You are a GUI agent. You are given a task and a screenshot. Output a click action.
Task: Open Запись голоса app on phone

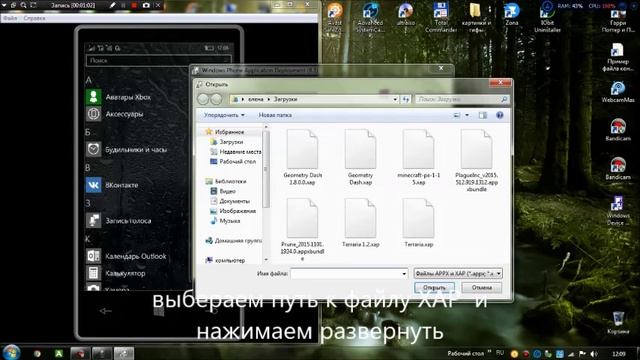coord(118,221)
